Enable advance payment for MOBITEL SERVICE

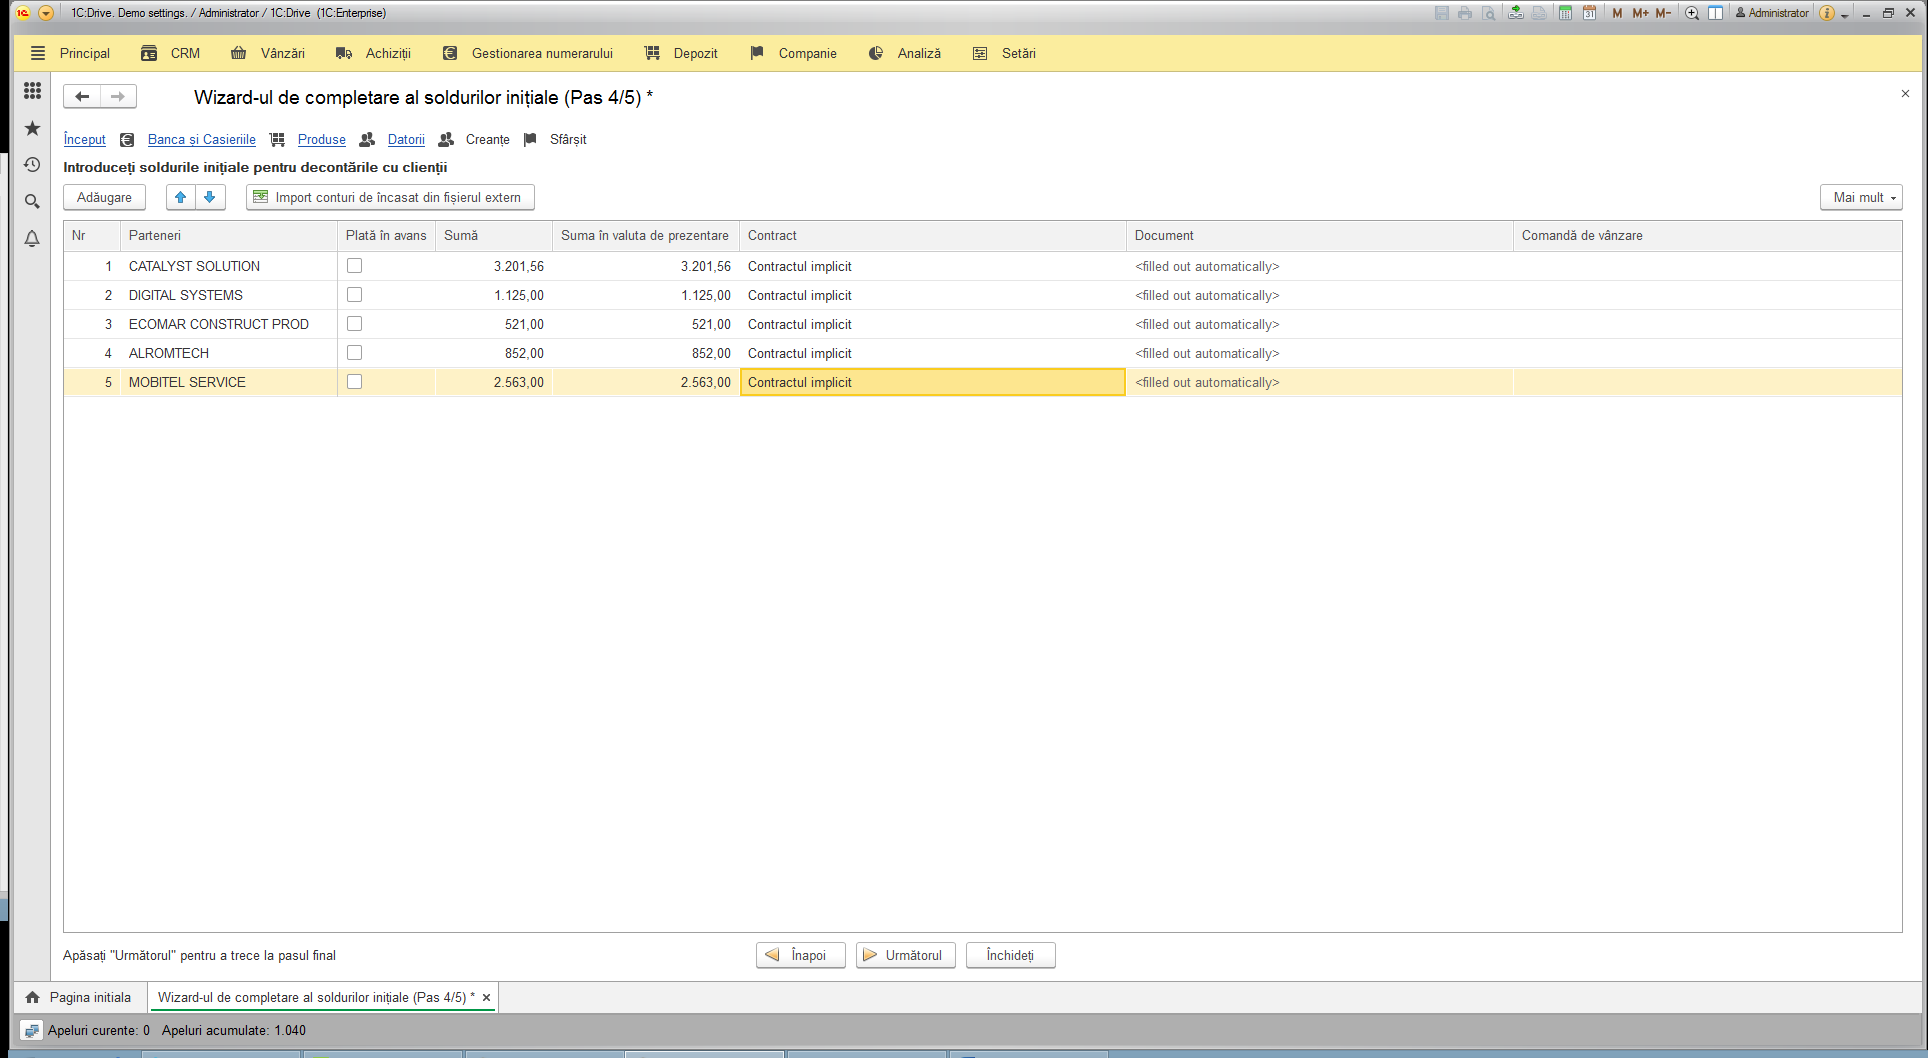(x=354, y=382)
